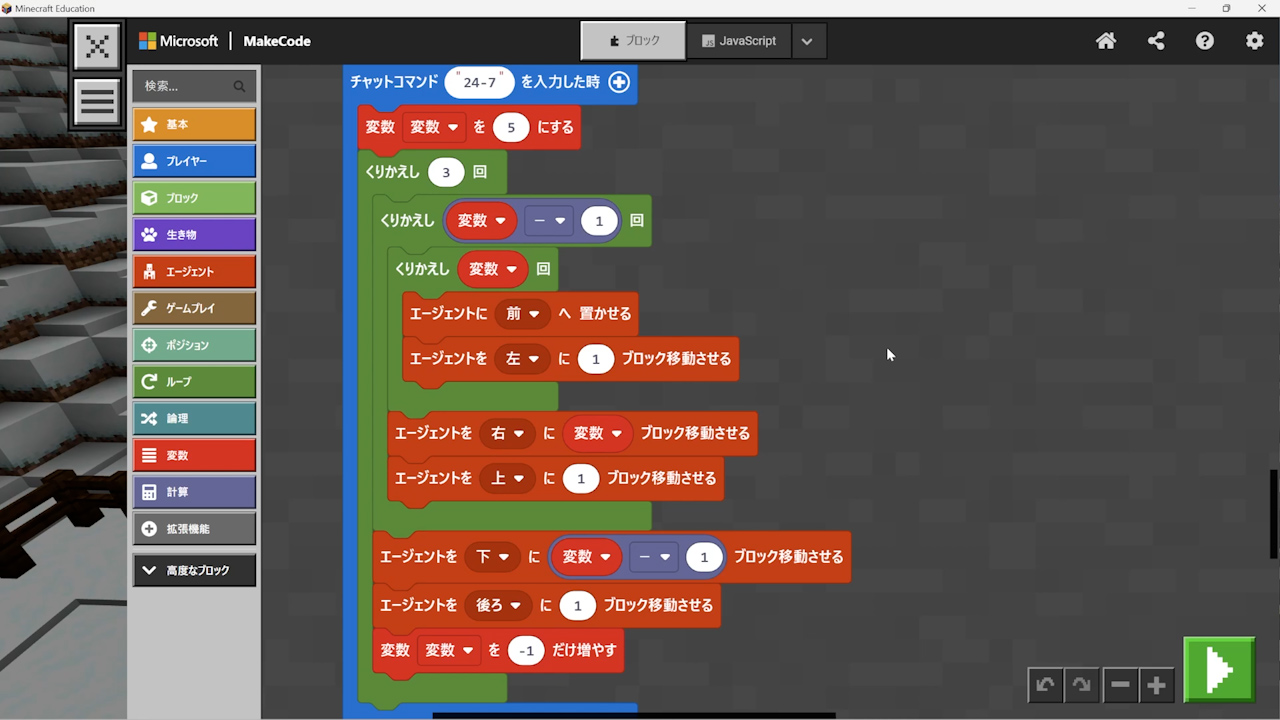The width and height of the screenshot is (1280, 720).
Task: Zoom in with the plus icon
Action: [1157, 685]
